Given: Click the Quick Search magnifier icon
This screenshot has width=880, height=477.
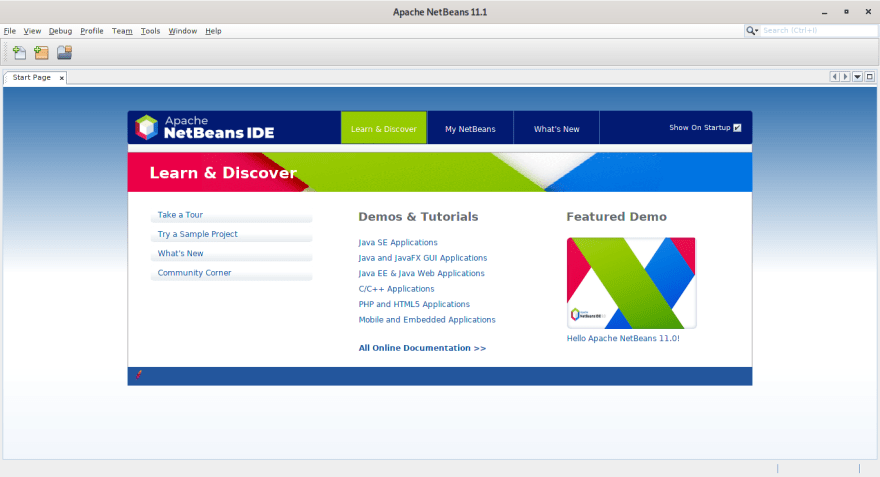Looking at the screenshot, I should (751, 31).
